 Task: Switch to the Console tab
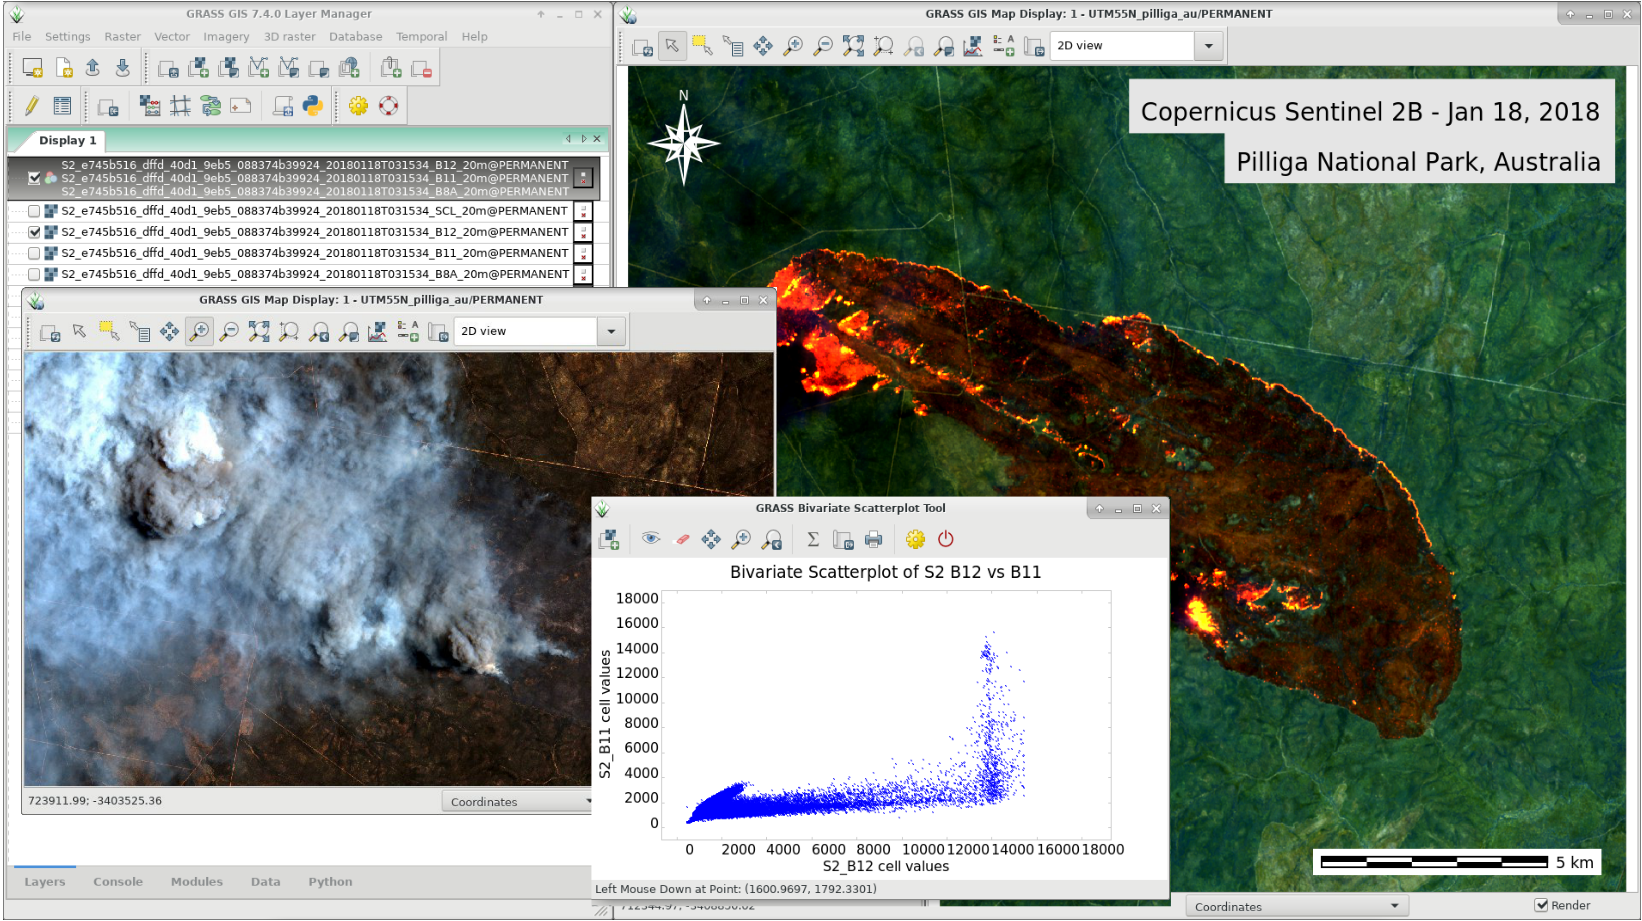tap(118, 882)
